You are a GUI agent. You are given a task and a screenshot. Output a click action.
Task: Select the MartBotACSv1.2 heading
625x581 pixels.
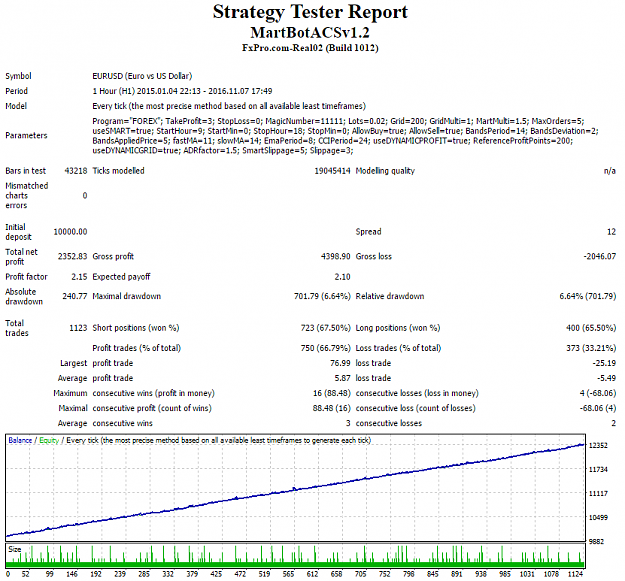pos(310,32)
